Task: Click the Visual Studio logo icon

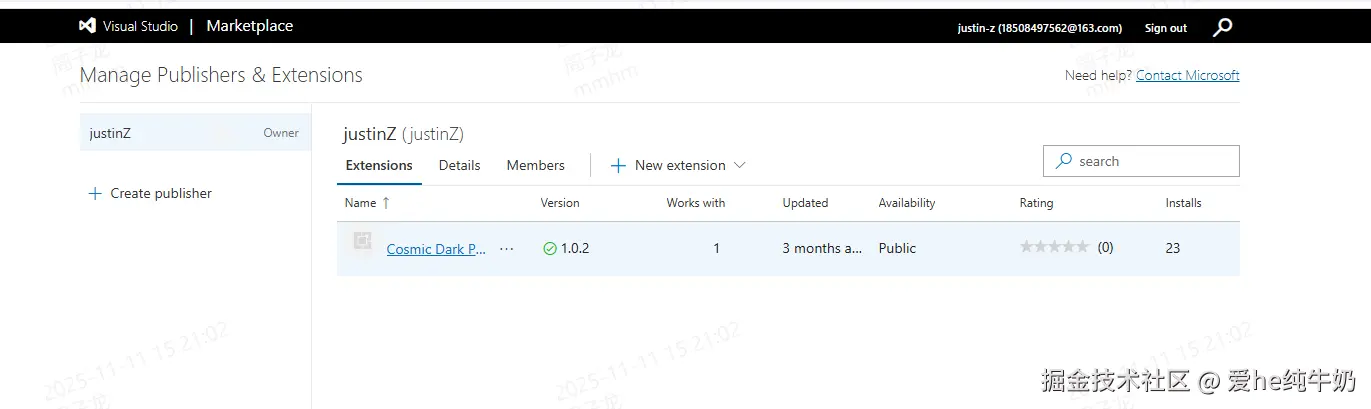Action: pyautogui.click(x=87, y=27)
